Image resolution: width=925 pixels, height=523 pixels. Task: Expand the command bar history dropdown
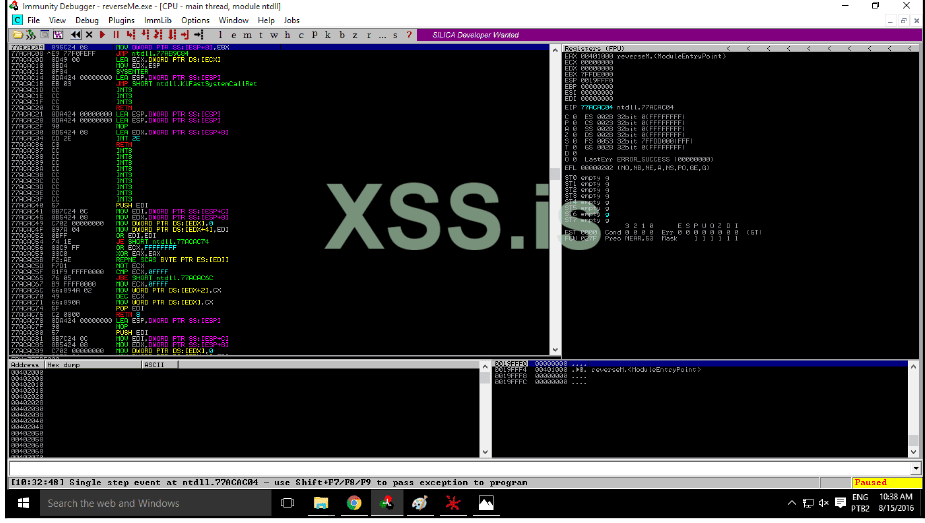(x=916, y=468)
